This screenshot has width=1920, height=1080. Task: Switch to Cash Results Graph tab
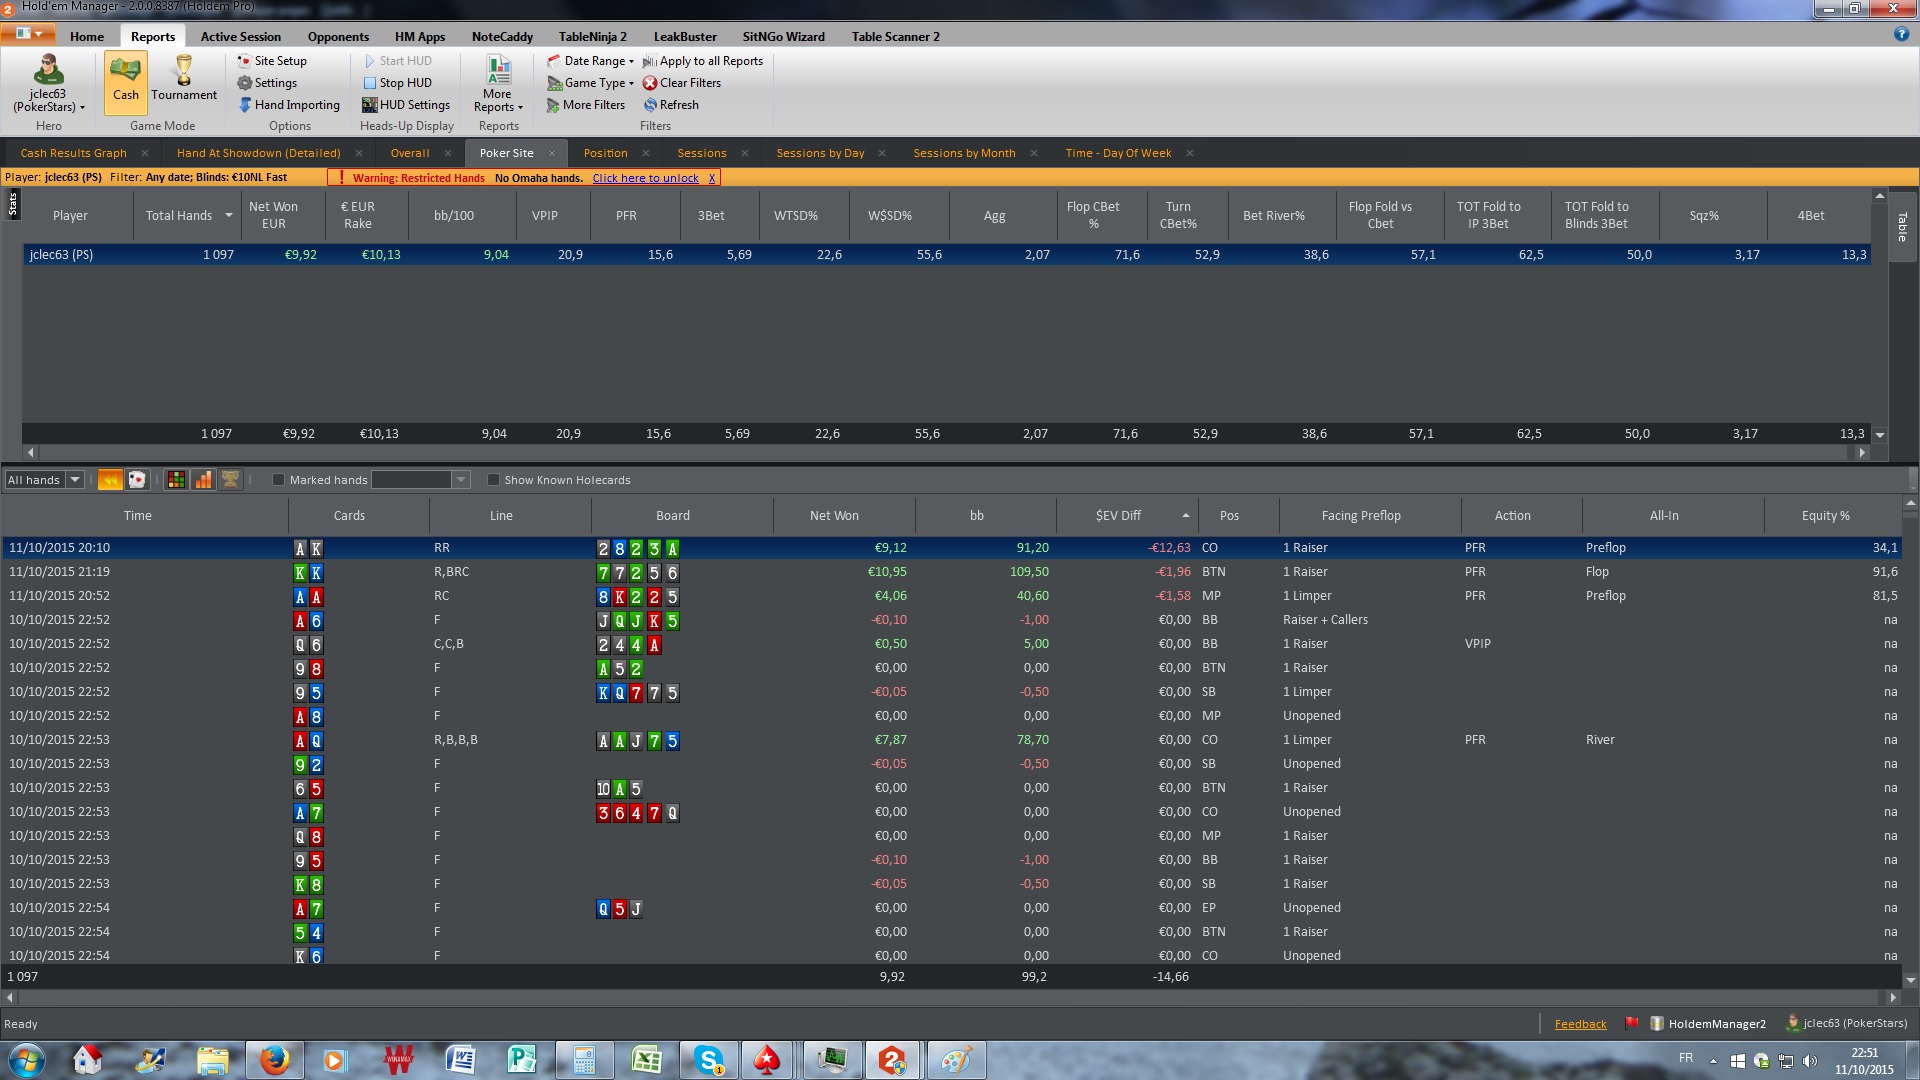point(74,153)
